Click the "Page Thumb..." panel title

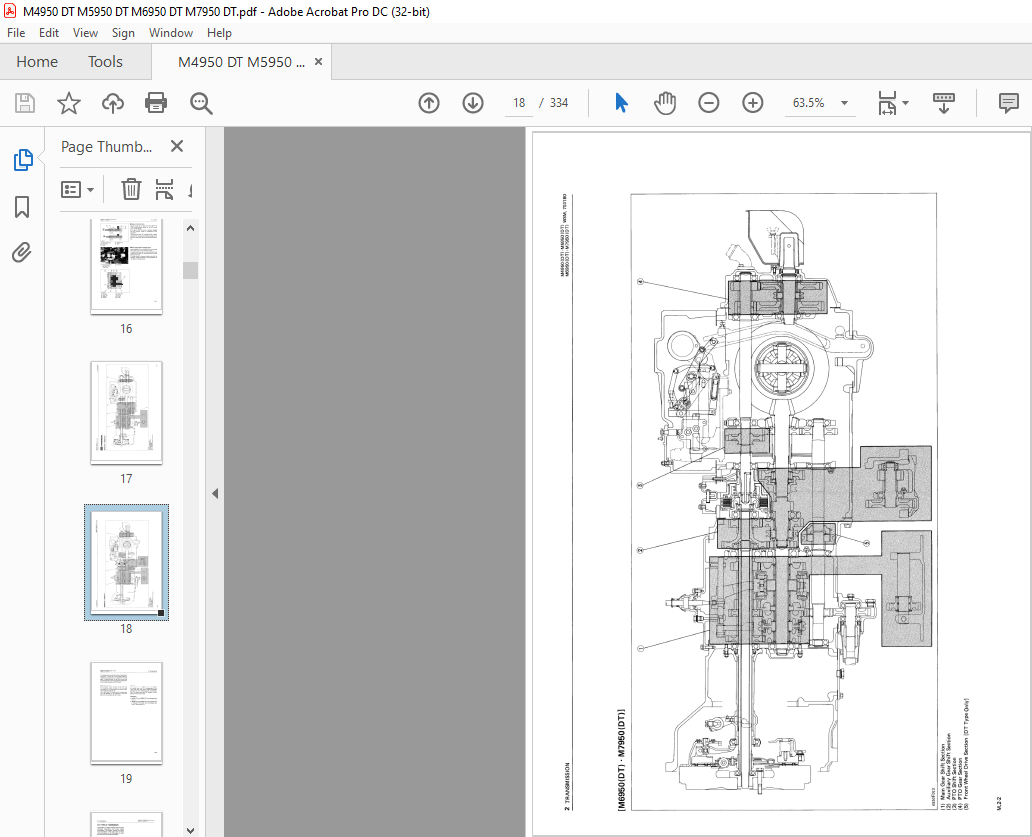tap(107, 147)
